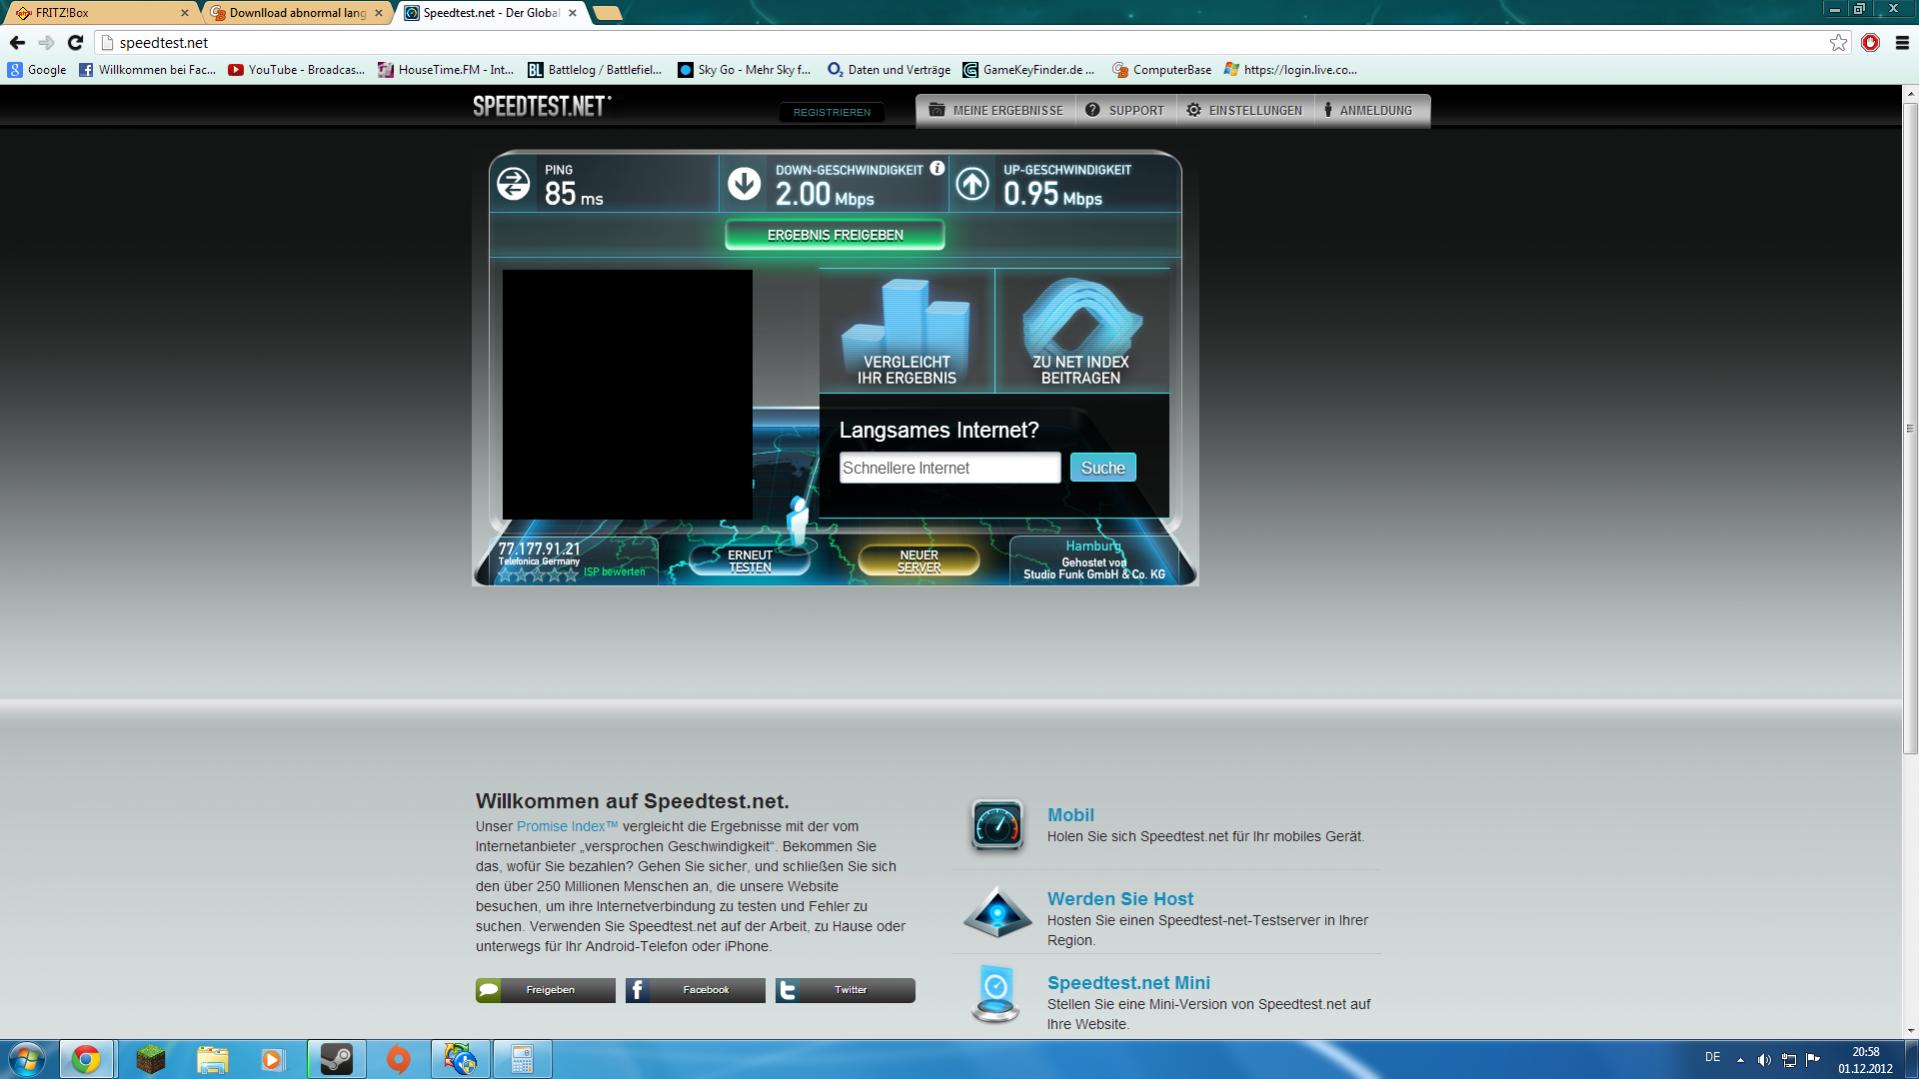The image size is (1919, 1079).
Task: Go back using the browser back arrow
Action: [x=17, y=43]
